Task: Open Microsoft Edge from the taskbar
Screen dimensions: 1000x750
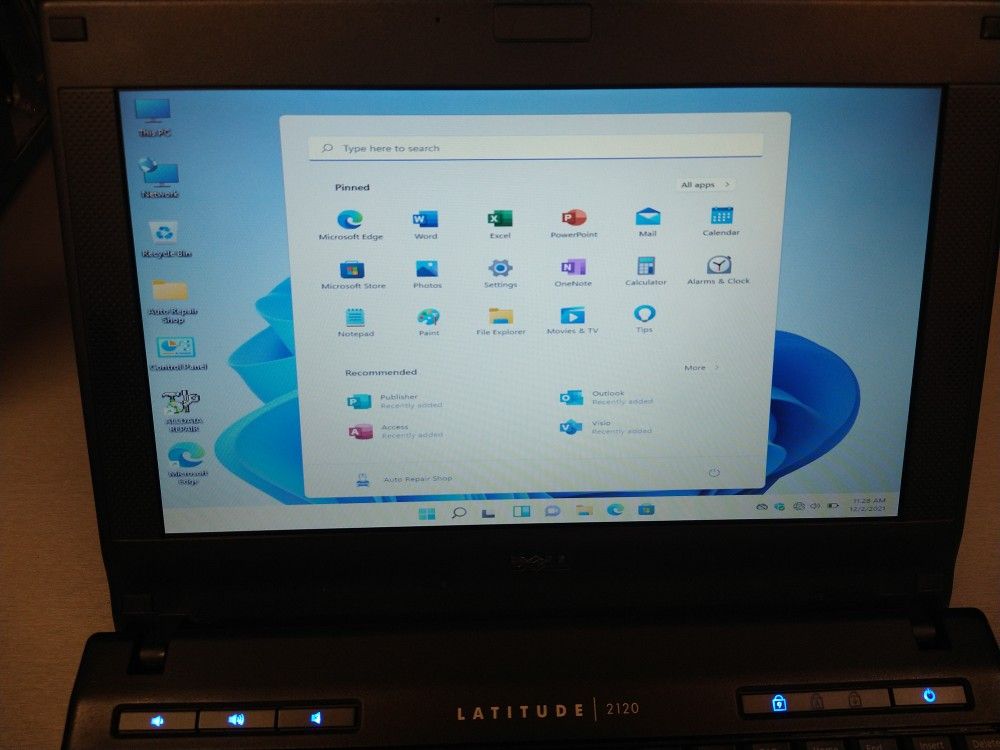Action: coord(615,509)
